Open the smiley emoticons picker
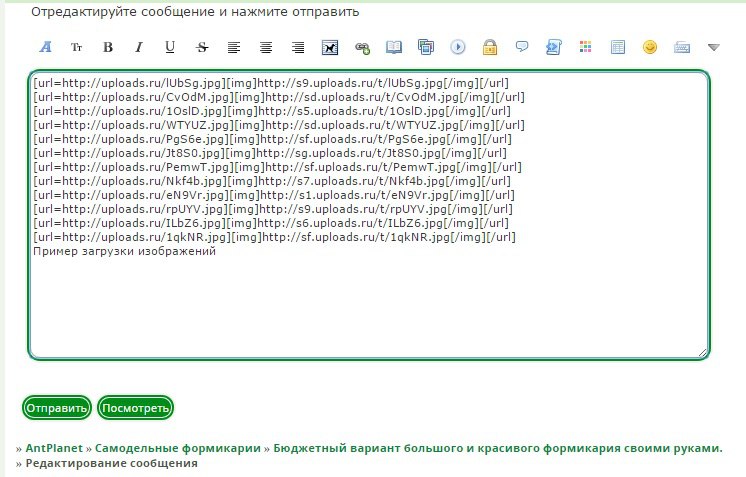Screen dimensions: 746x477 tap(649, 47)
